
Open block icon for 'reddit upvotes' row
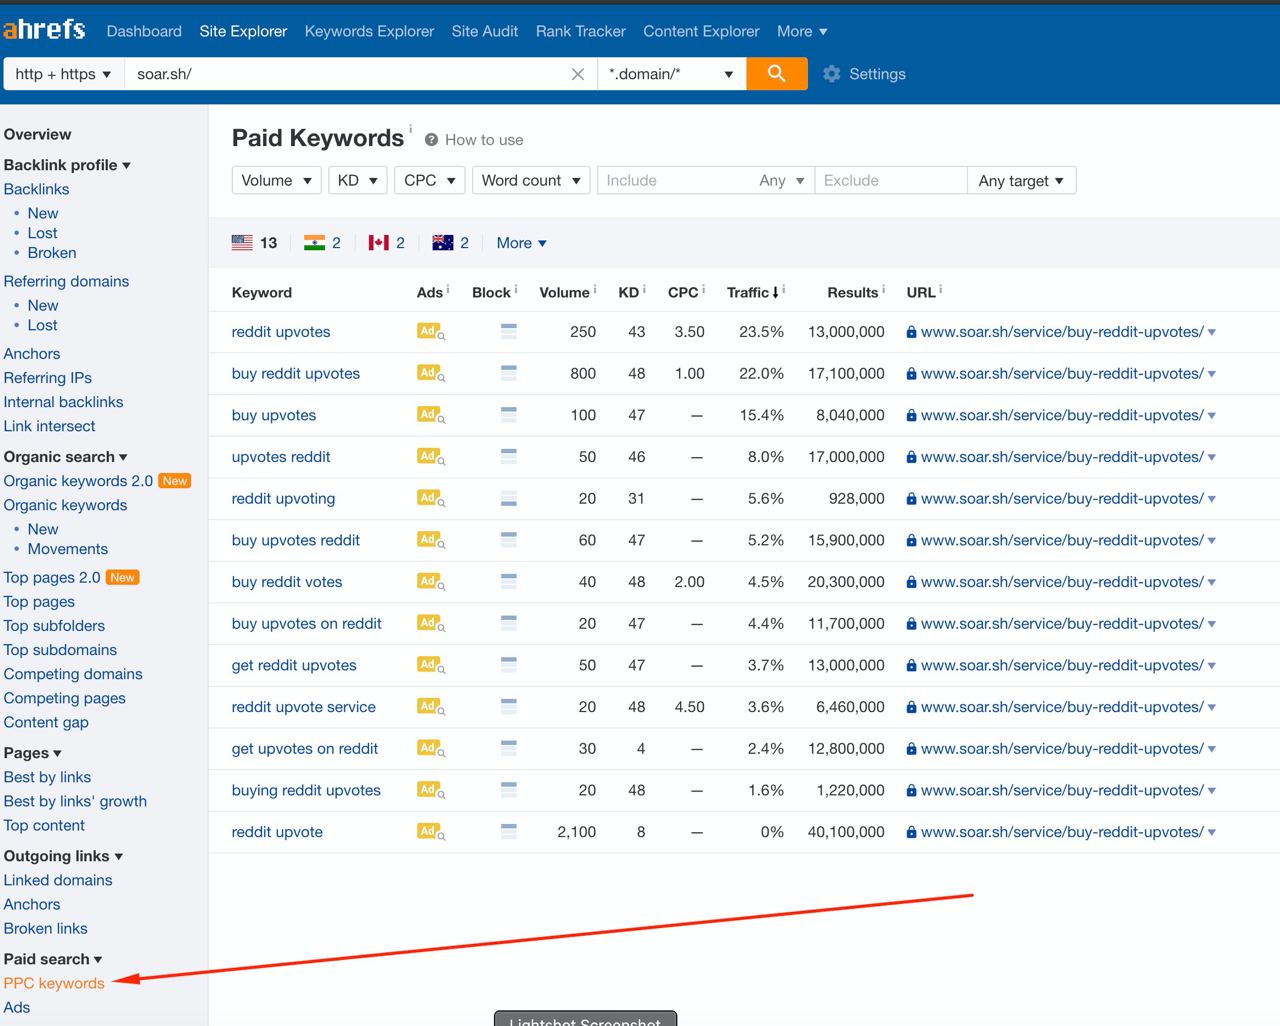(508, 331)
